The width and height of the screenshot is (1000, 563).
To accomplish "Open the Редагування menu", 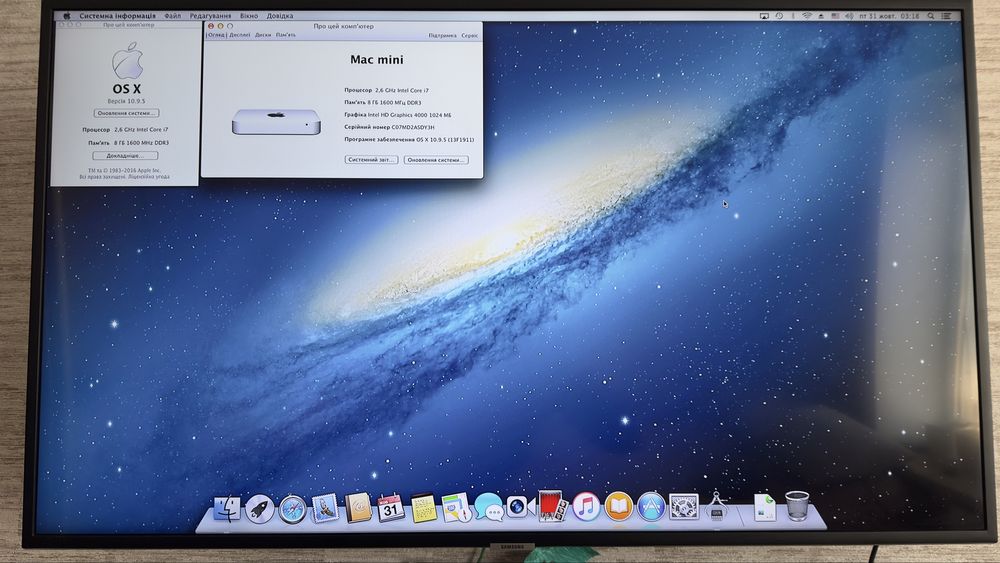I will [210, 16].
